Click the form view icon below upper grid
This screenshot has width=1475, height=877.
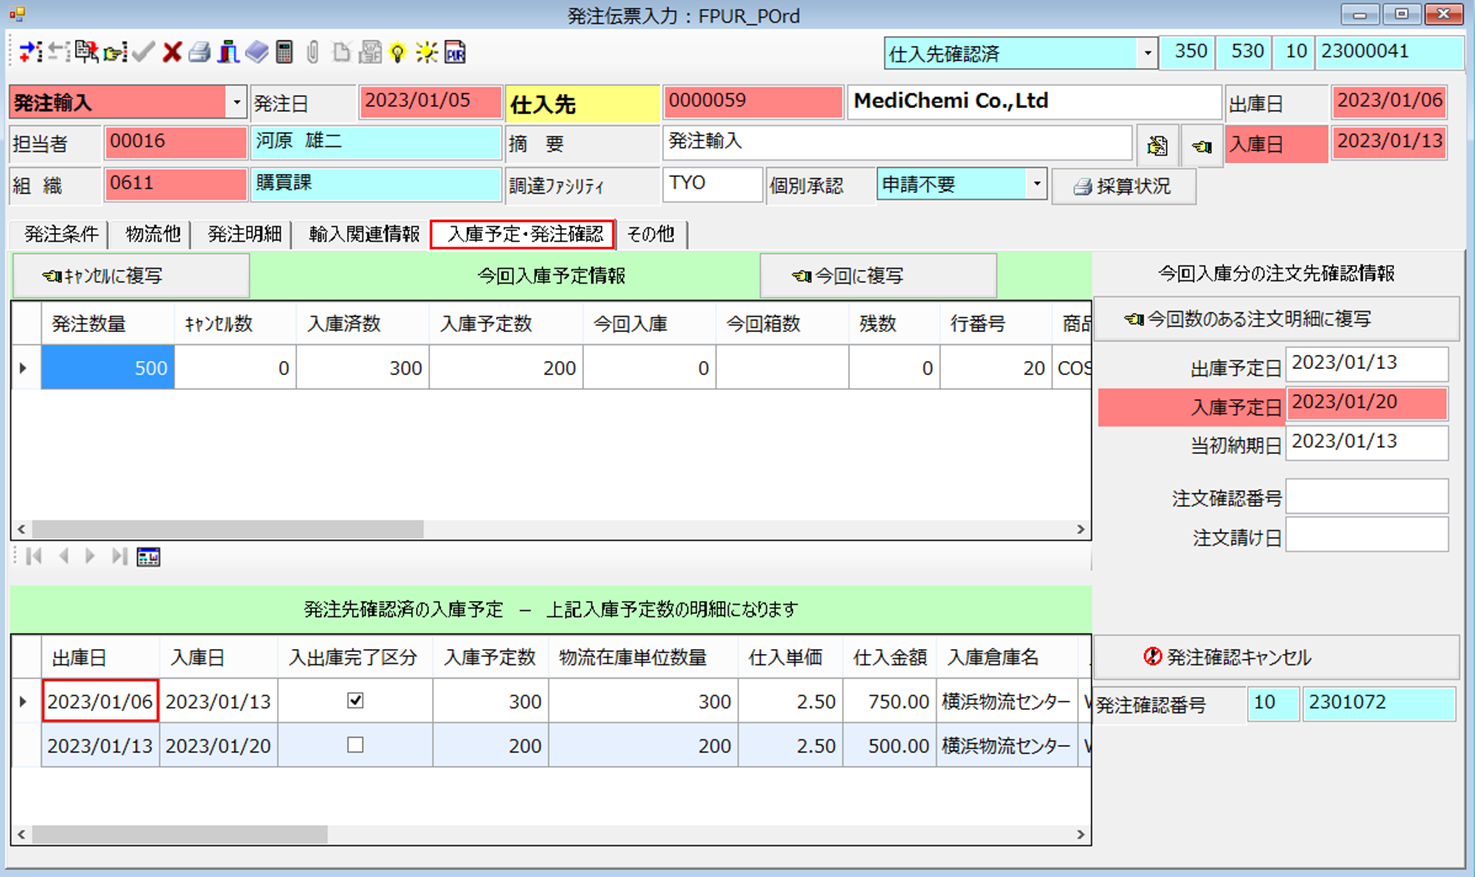(148, 557)
